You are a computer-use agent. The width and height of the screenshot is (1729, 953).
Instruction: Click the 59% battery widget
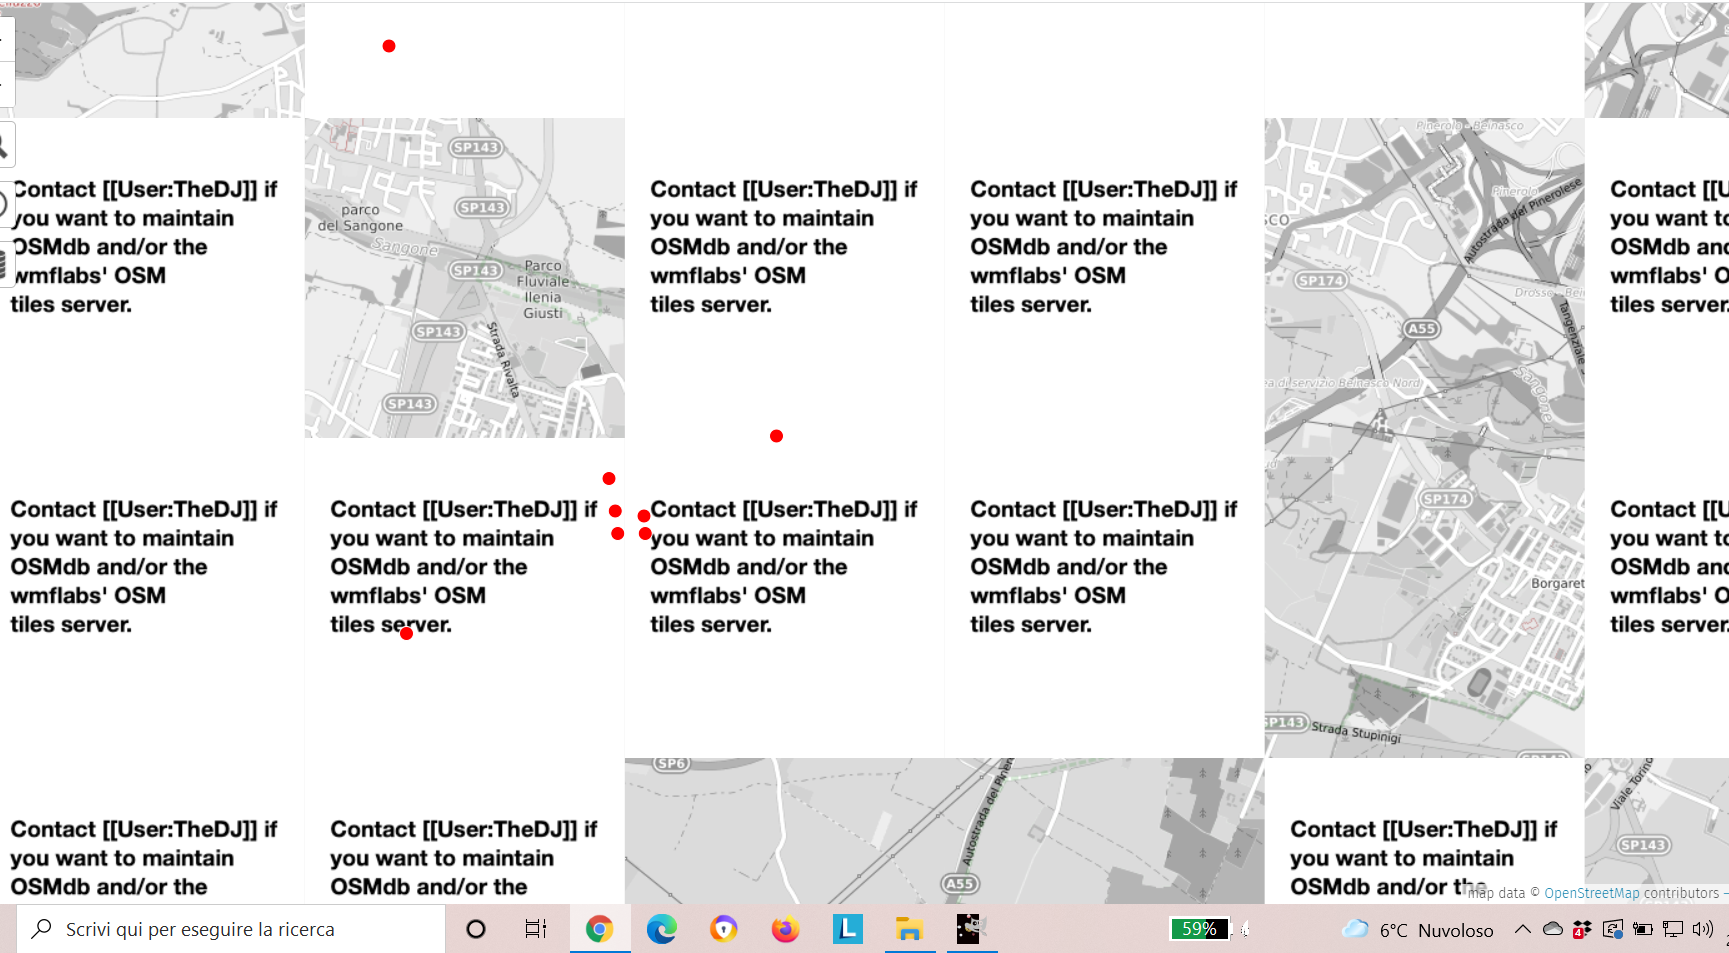pos(1199,929)
